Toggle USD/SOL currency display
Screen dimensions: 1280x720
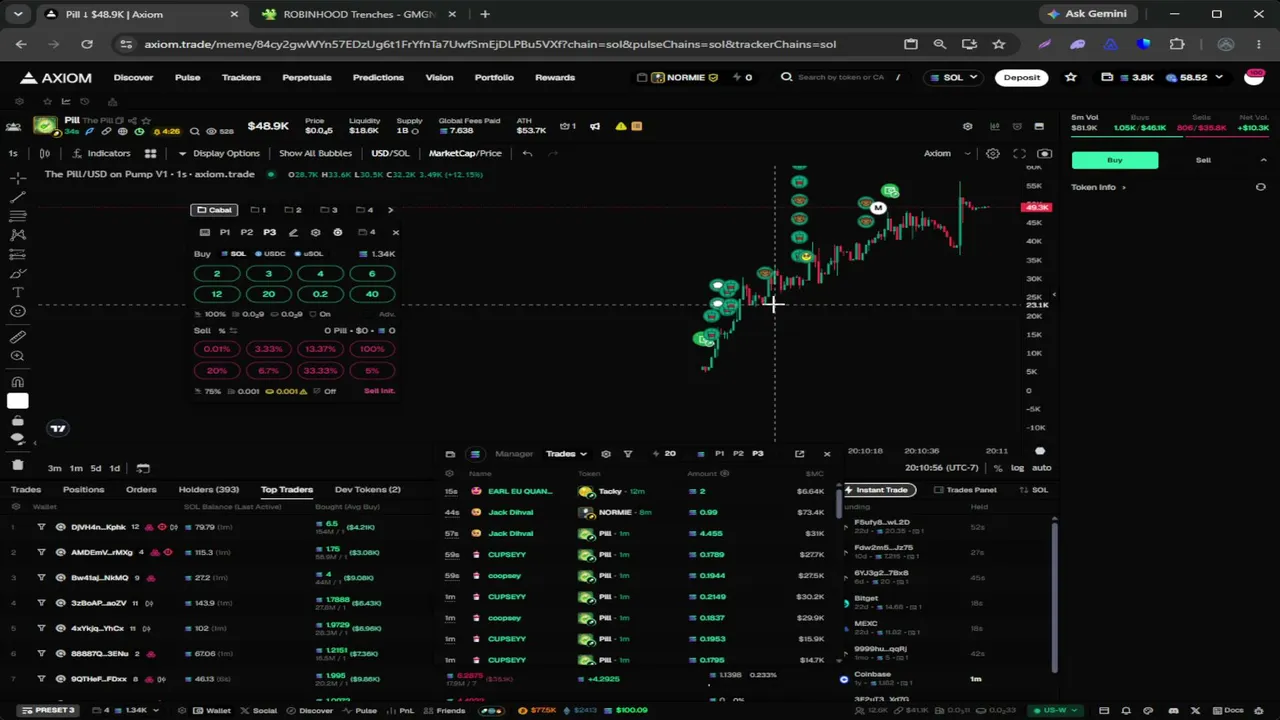[390, 153]
